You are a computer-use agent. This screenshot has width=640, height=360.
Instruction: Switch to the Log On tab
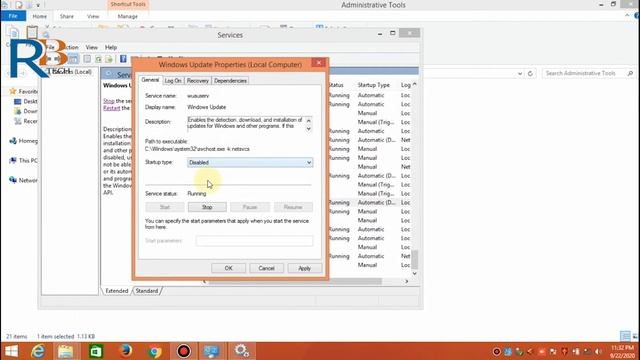(x=173, y=81)
